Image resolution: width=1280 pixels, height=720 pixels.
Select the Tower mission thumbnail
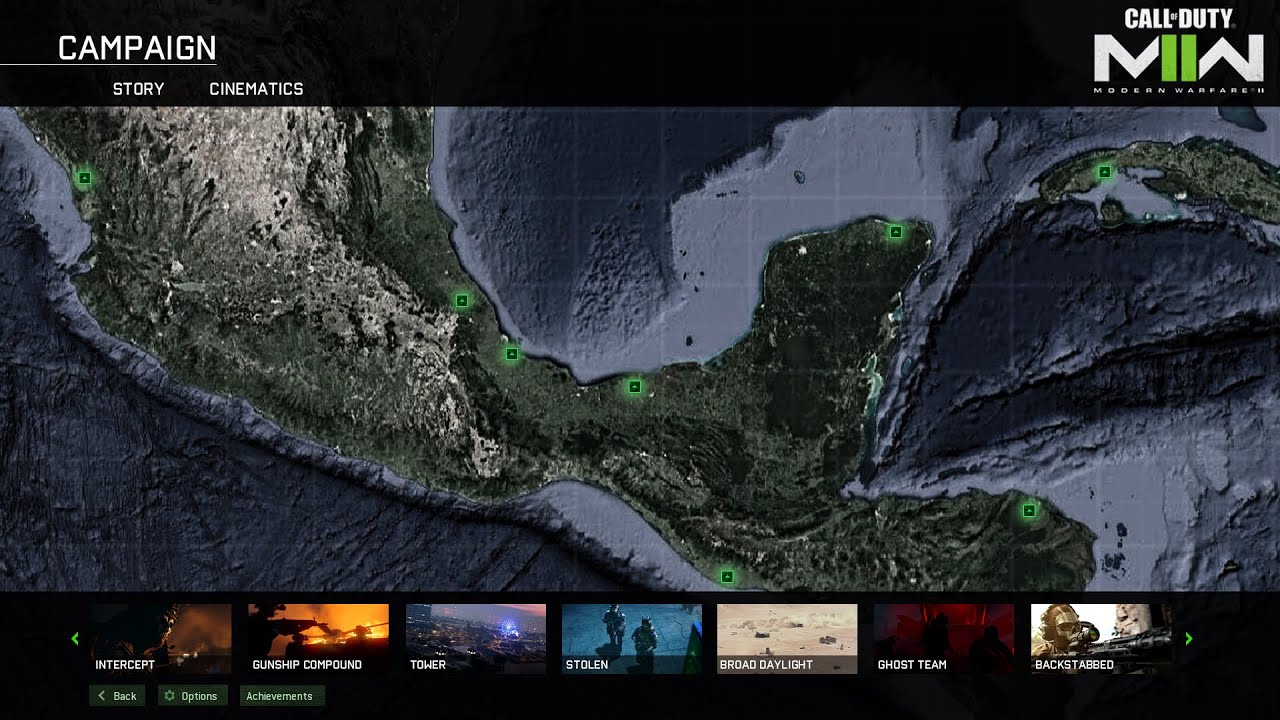(476, 638)
